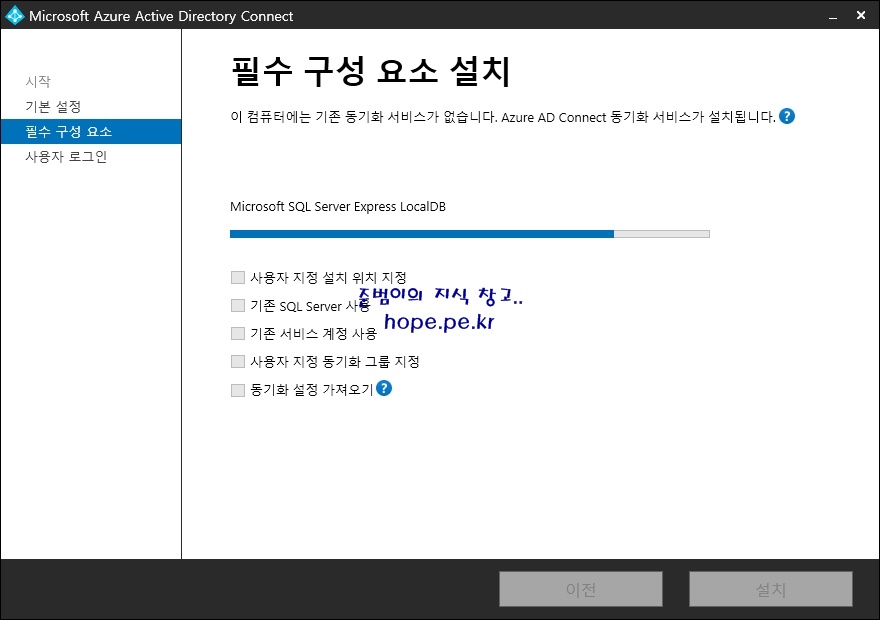Check 동기화 설정 가져오기 checkbox

click(x=237, y=390)
